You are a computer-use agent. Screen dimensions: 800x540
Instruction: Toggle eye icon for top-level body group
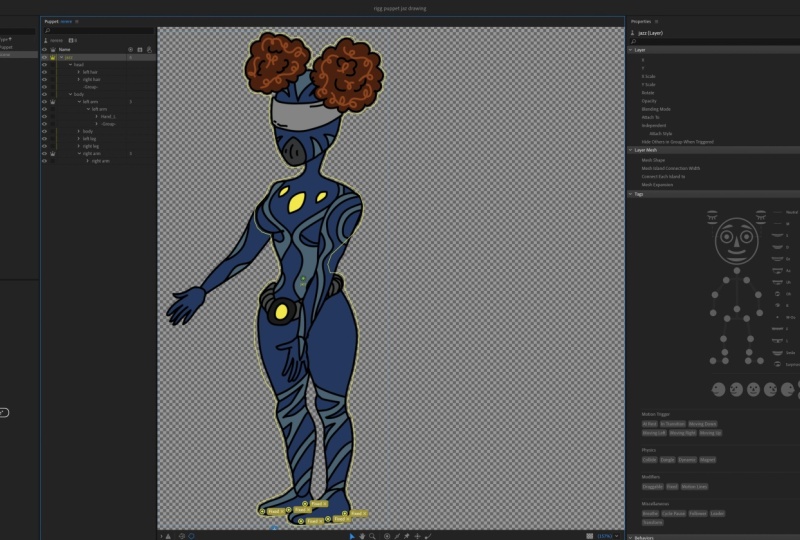(44, 94)
